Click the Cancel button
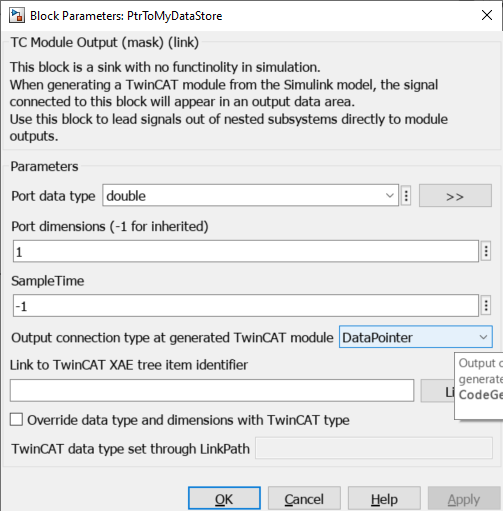 tap(304, 498)
